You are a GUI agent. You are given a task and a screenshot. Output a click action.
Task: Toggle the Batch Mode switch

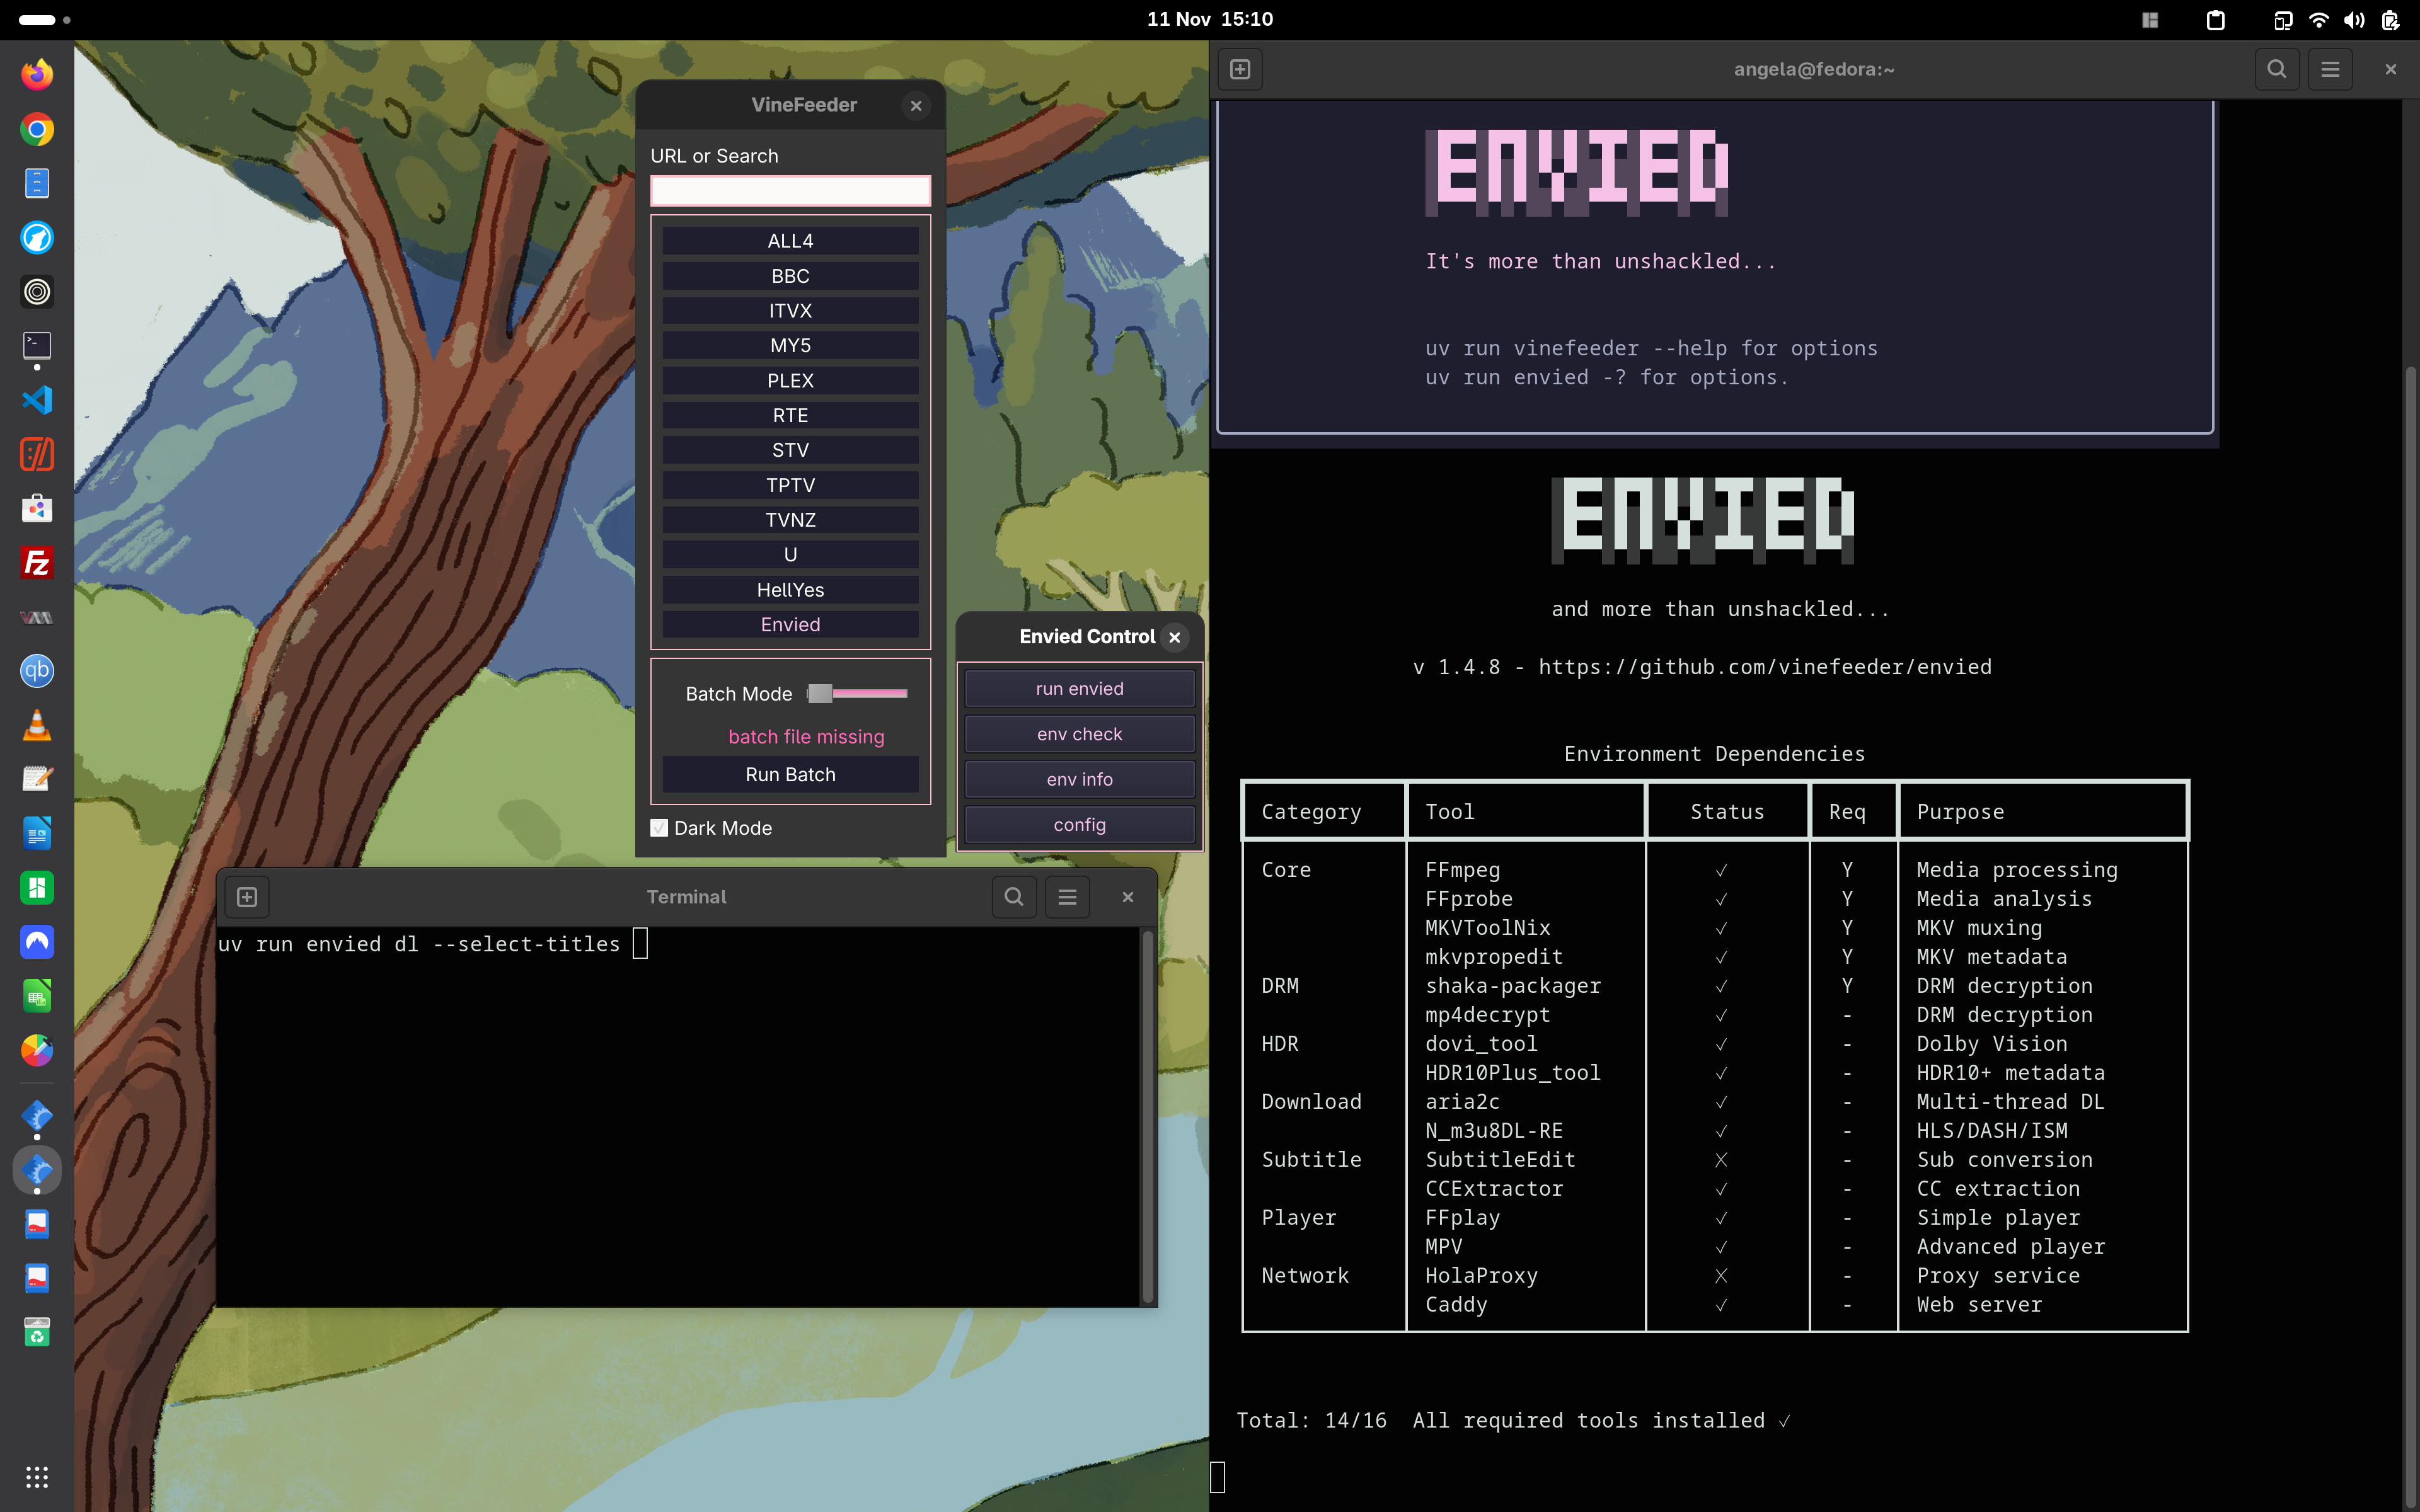point(858,693)
